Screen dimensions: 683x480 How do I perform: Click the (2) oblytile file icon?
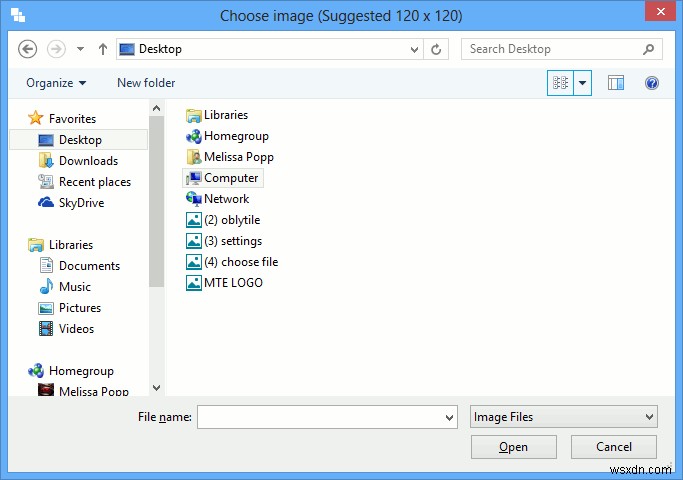point(193,220)
